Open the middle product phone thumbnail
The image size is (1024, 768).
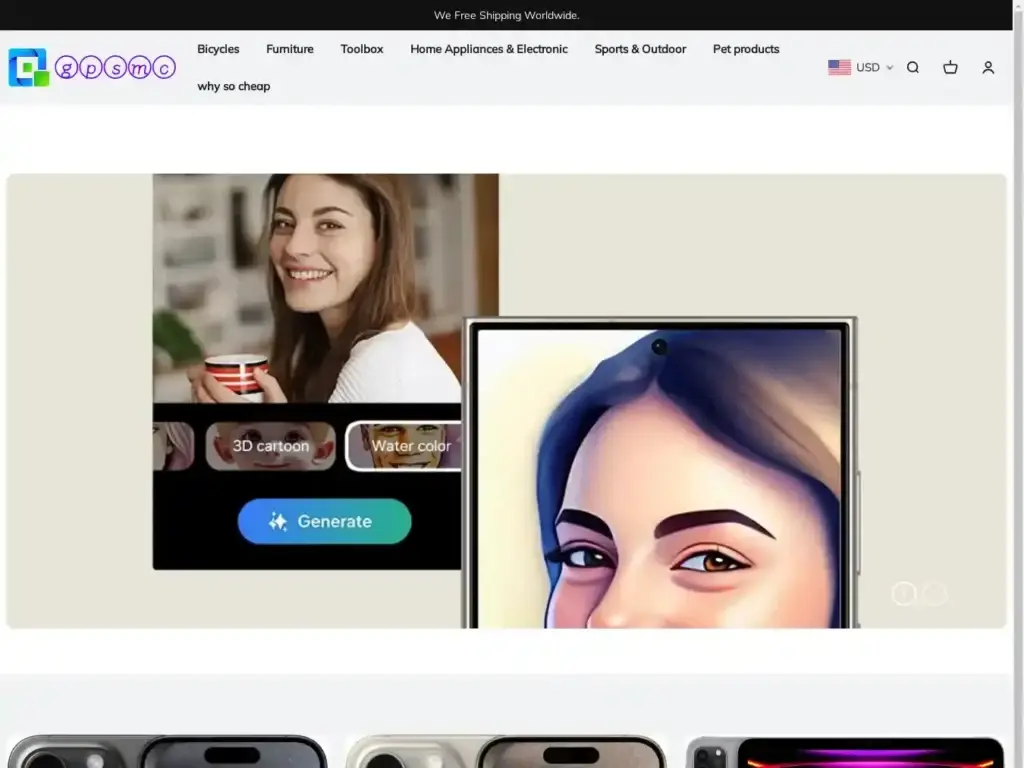[x=506, y=751]
